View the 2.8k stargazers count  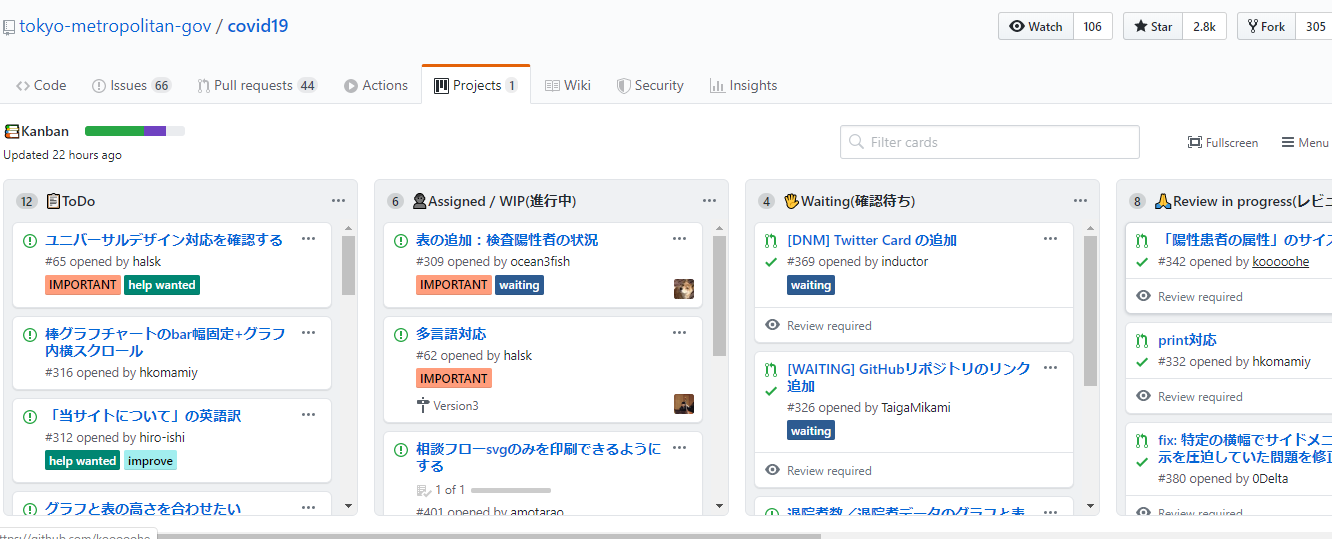pos(1204,27)
